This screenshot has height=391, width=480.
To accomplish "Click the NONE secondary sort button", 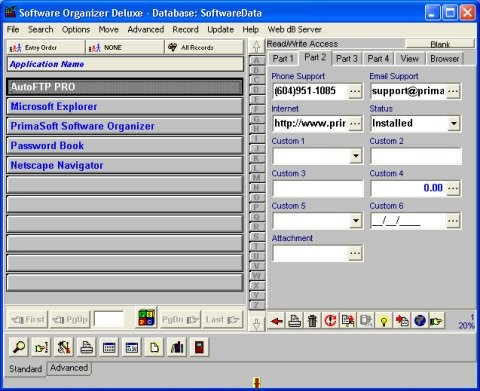I will [125, 48].
